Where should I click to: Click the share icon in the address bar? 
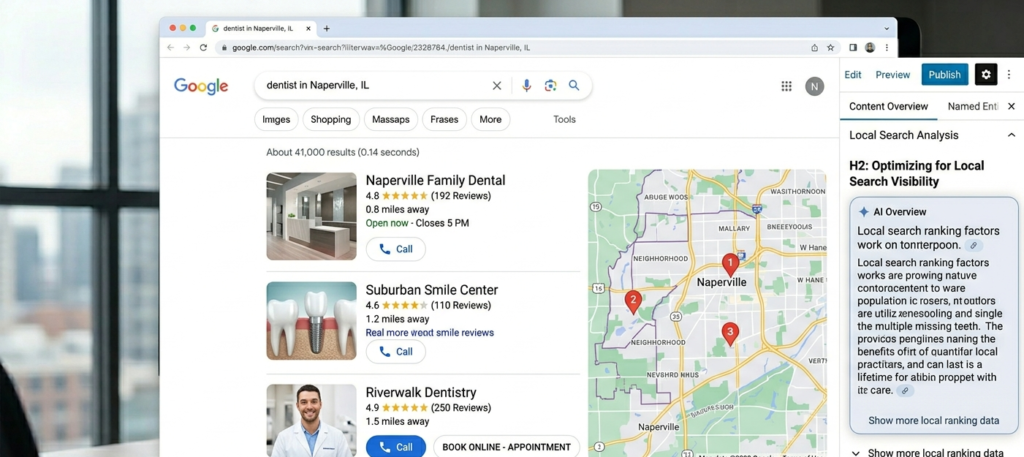[x=814, y=48]
